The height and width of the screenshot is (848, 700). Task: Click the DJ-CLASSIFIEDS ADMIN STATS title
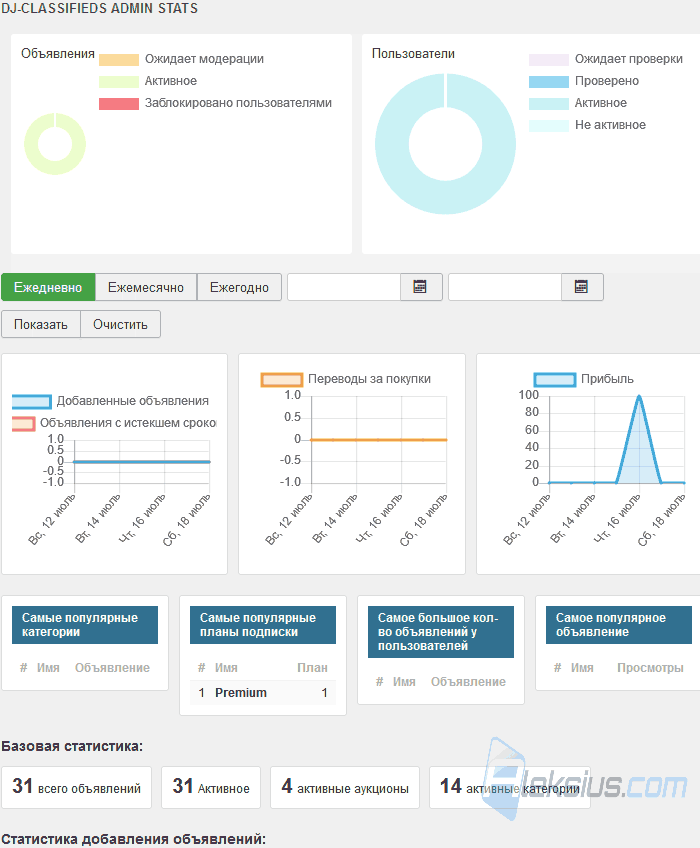click(100, 8)
